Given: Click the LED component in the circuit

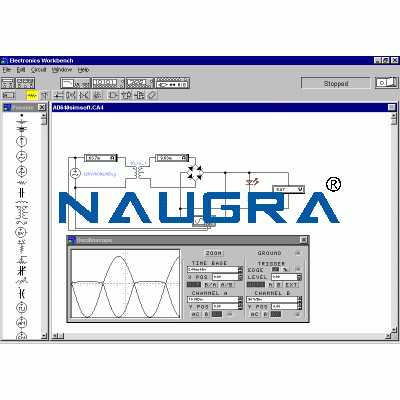Looking at the screenshot, I should [252, 182].
